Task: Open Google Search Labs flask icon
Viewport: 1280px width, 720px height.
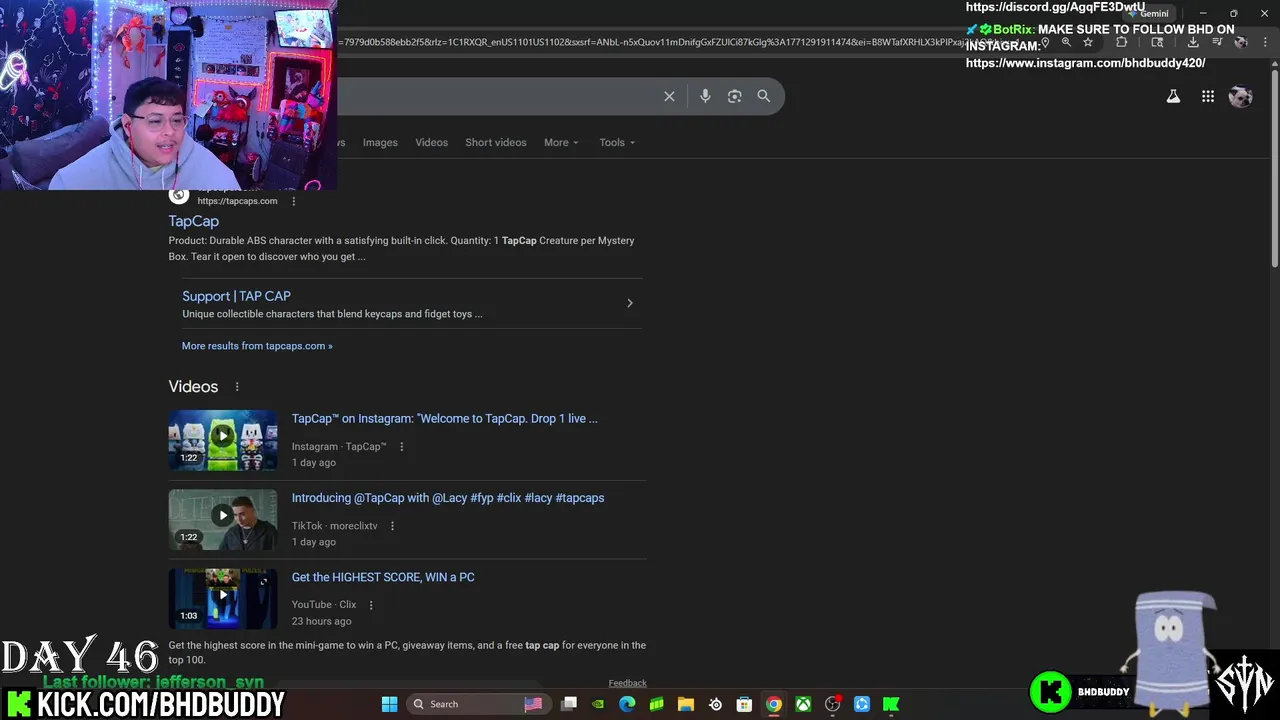Action: click(1173, 96)
